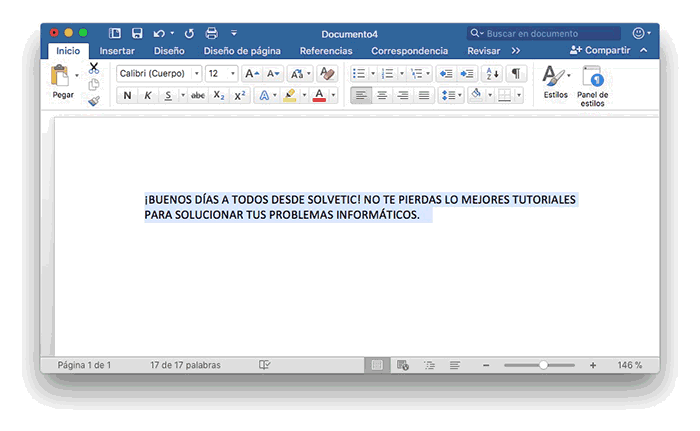Expand the font color dropdown arrow
700x431 pixels.
click(x=333, y=95)
